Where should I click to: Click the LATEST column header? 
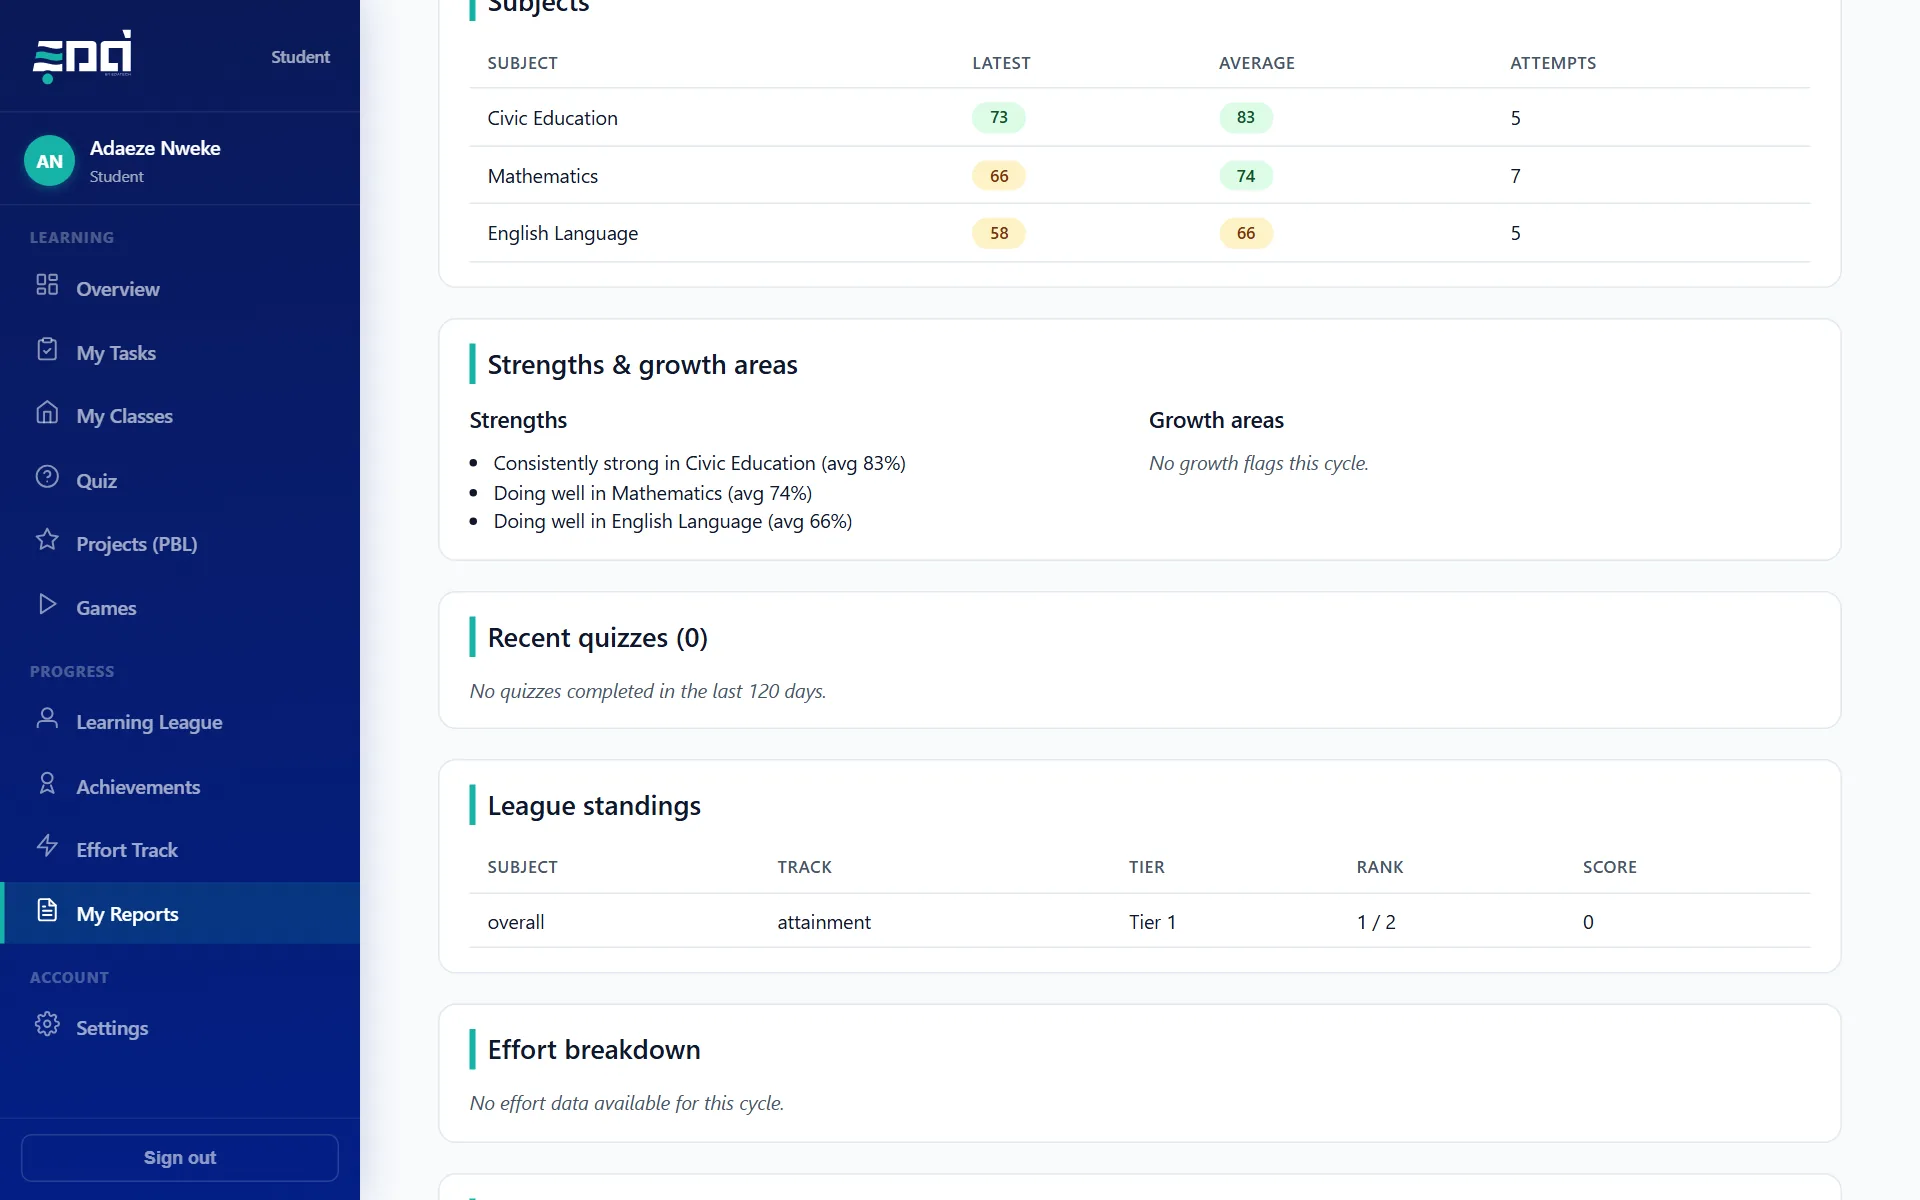coord(1001,63)
